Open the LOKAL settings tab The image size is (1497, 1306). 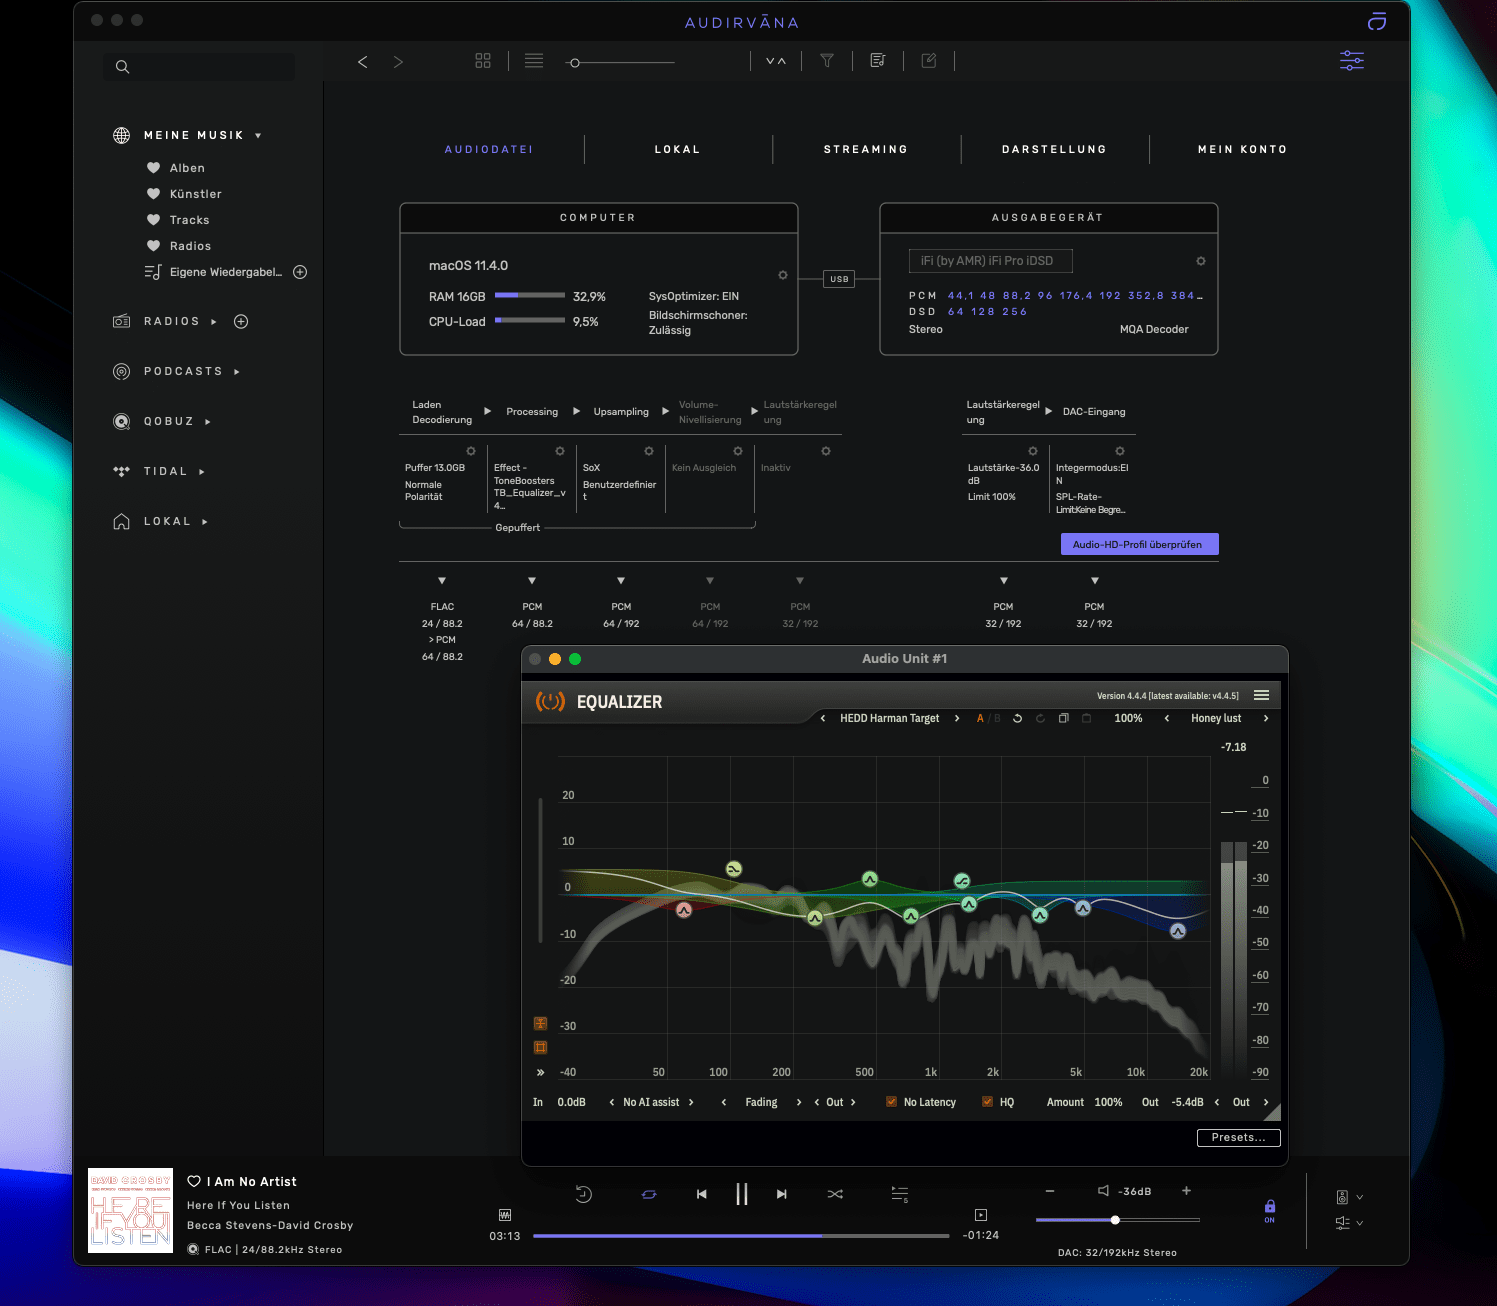pyautogui.click(x=678, y=149)
